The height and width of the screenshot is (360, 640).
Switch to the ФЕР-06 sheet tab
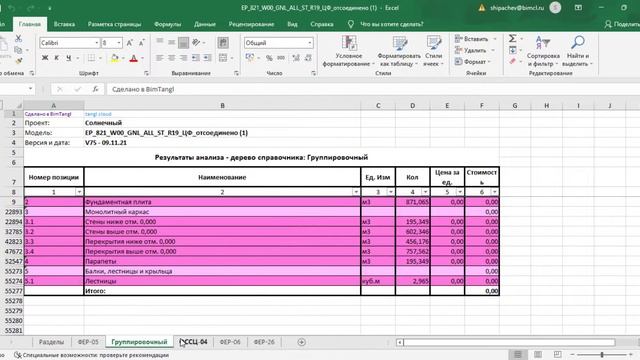pyautogui.click(x=230, y=342)
